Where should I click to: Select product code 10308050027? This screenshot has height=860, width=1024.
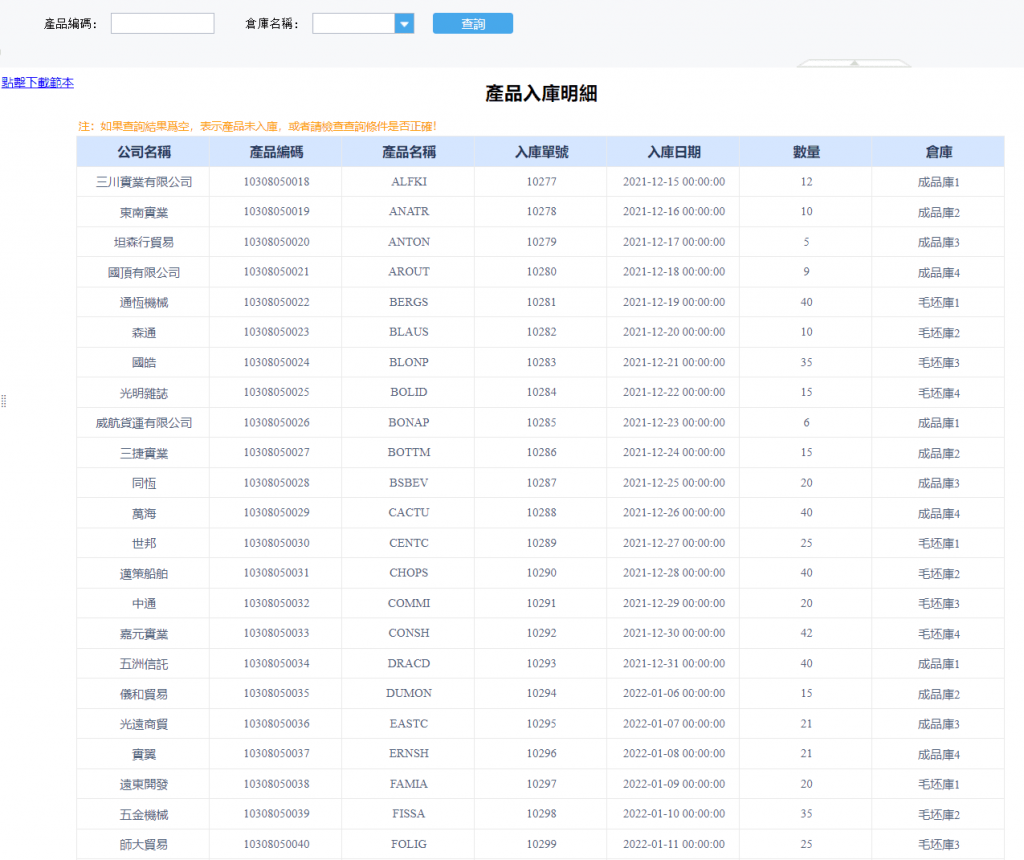276,453
